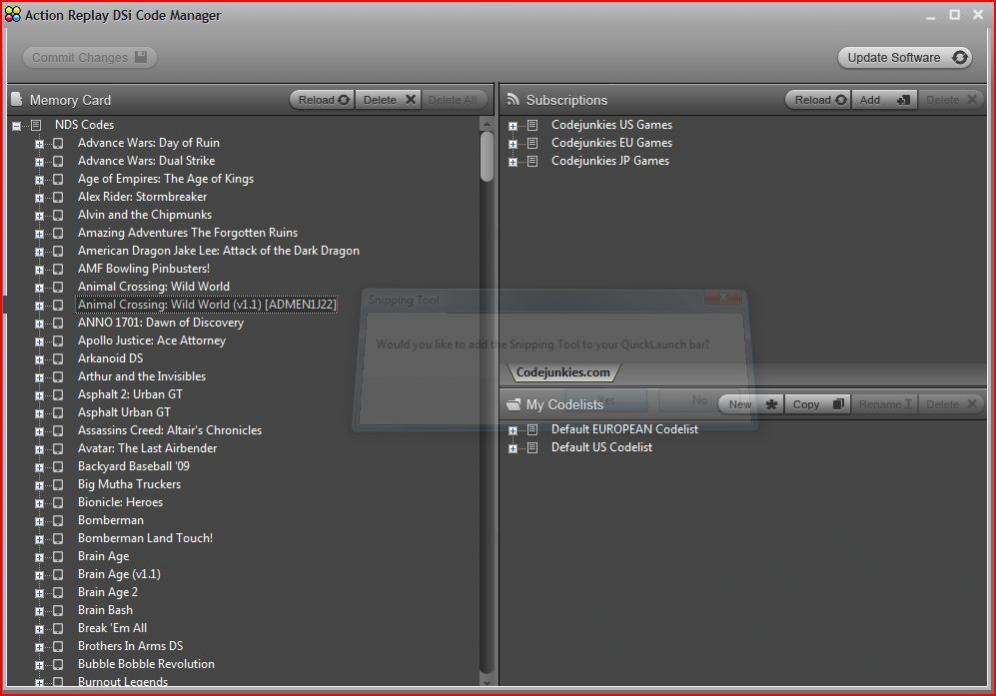996x696 pixels.
Task: Expand Advance Wars: Dual Strike node
Action: [39, 162]
